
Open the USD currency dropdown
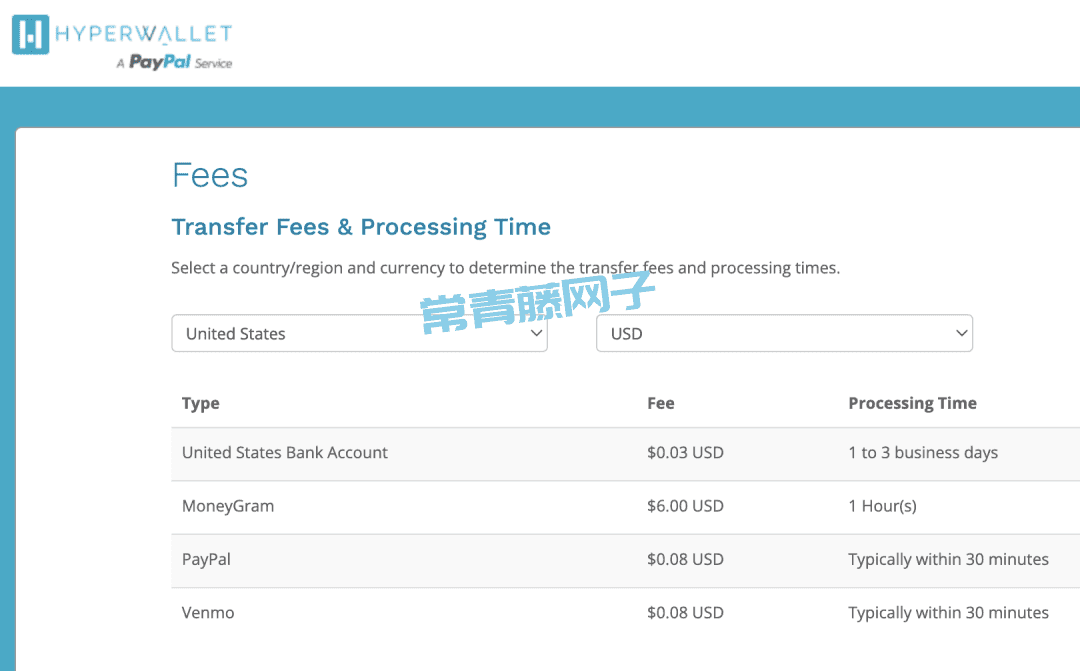784,333
